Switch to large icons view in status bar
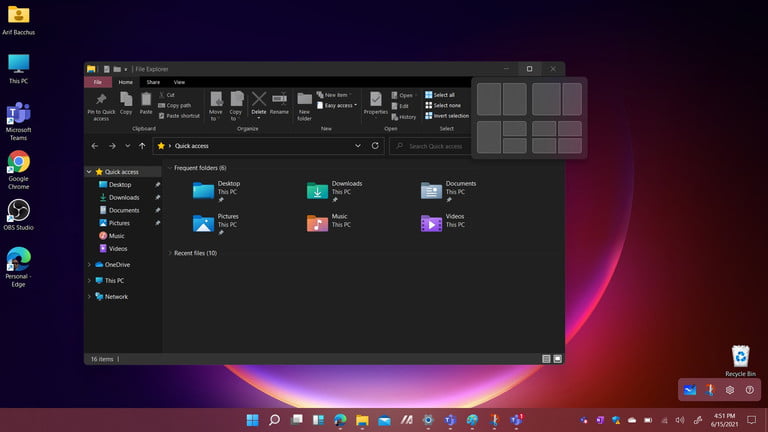The width and height of the screenshot is (768, 432). click(558, 358)
